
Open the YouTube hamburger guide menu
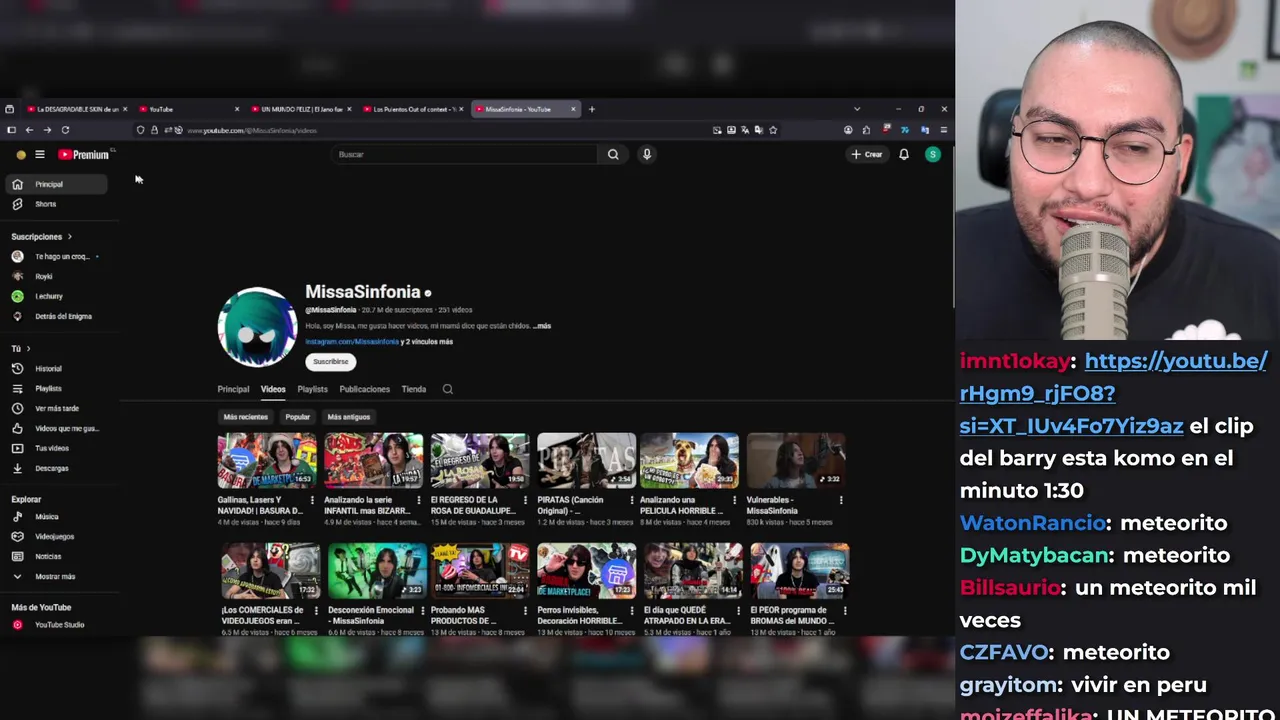[x=40, y=154]
